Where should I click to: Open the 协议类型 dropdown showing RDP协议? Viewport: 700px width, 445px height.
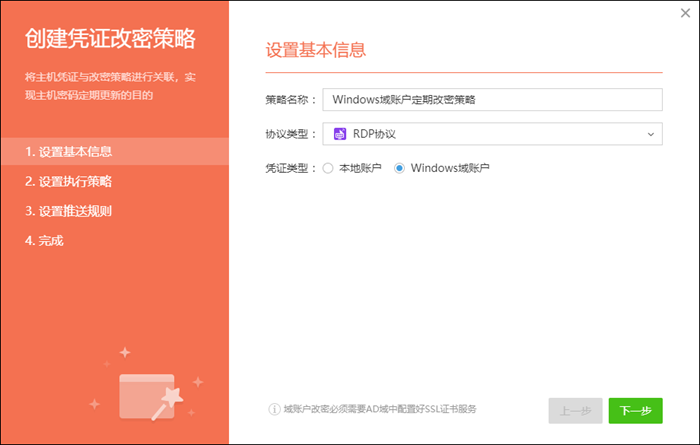492,133
